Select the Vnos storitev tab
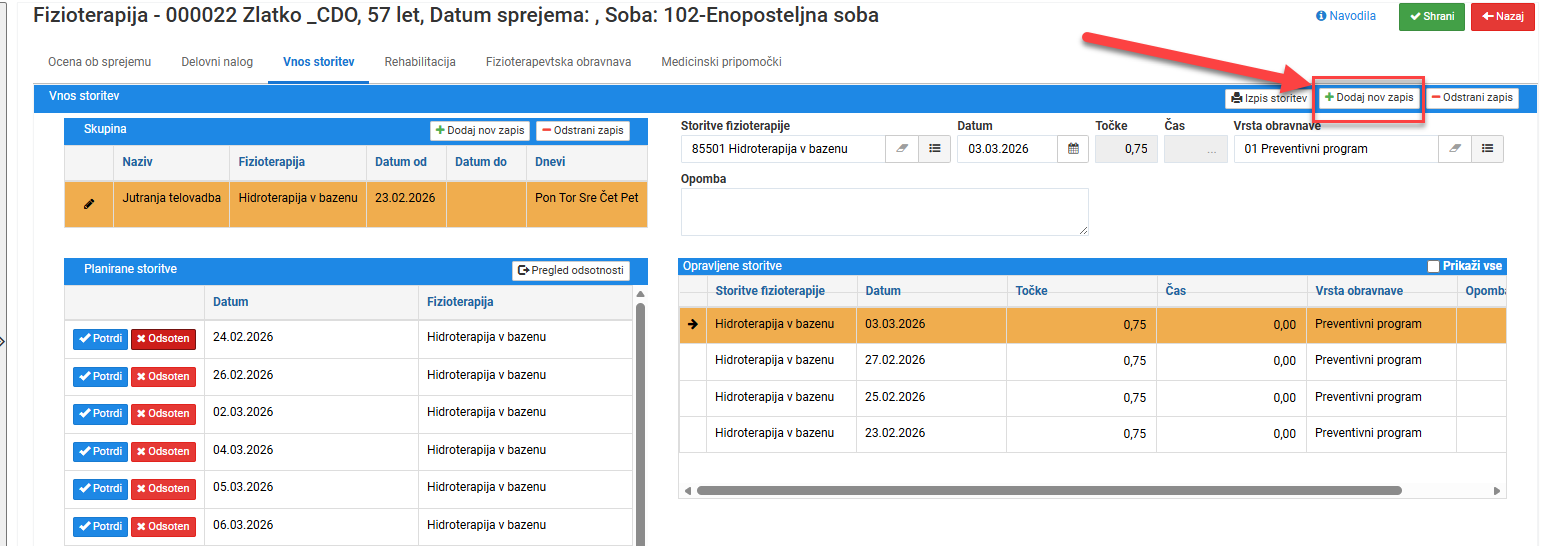The image size is (1541, 546). click(x=318, y=62)
